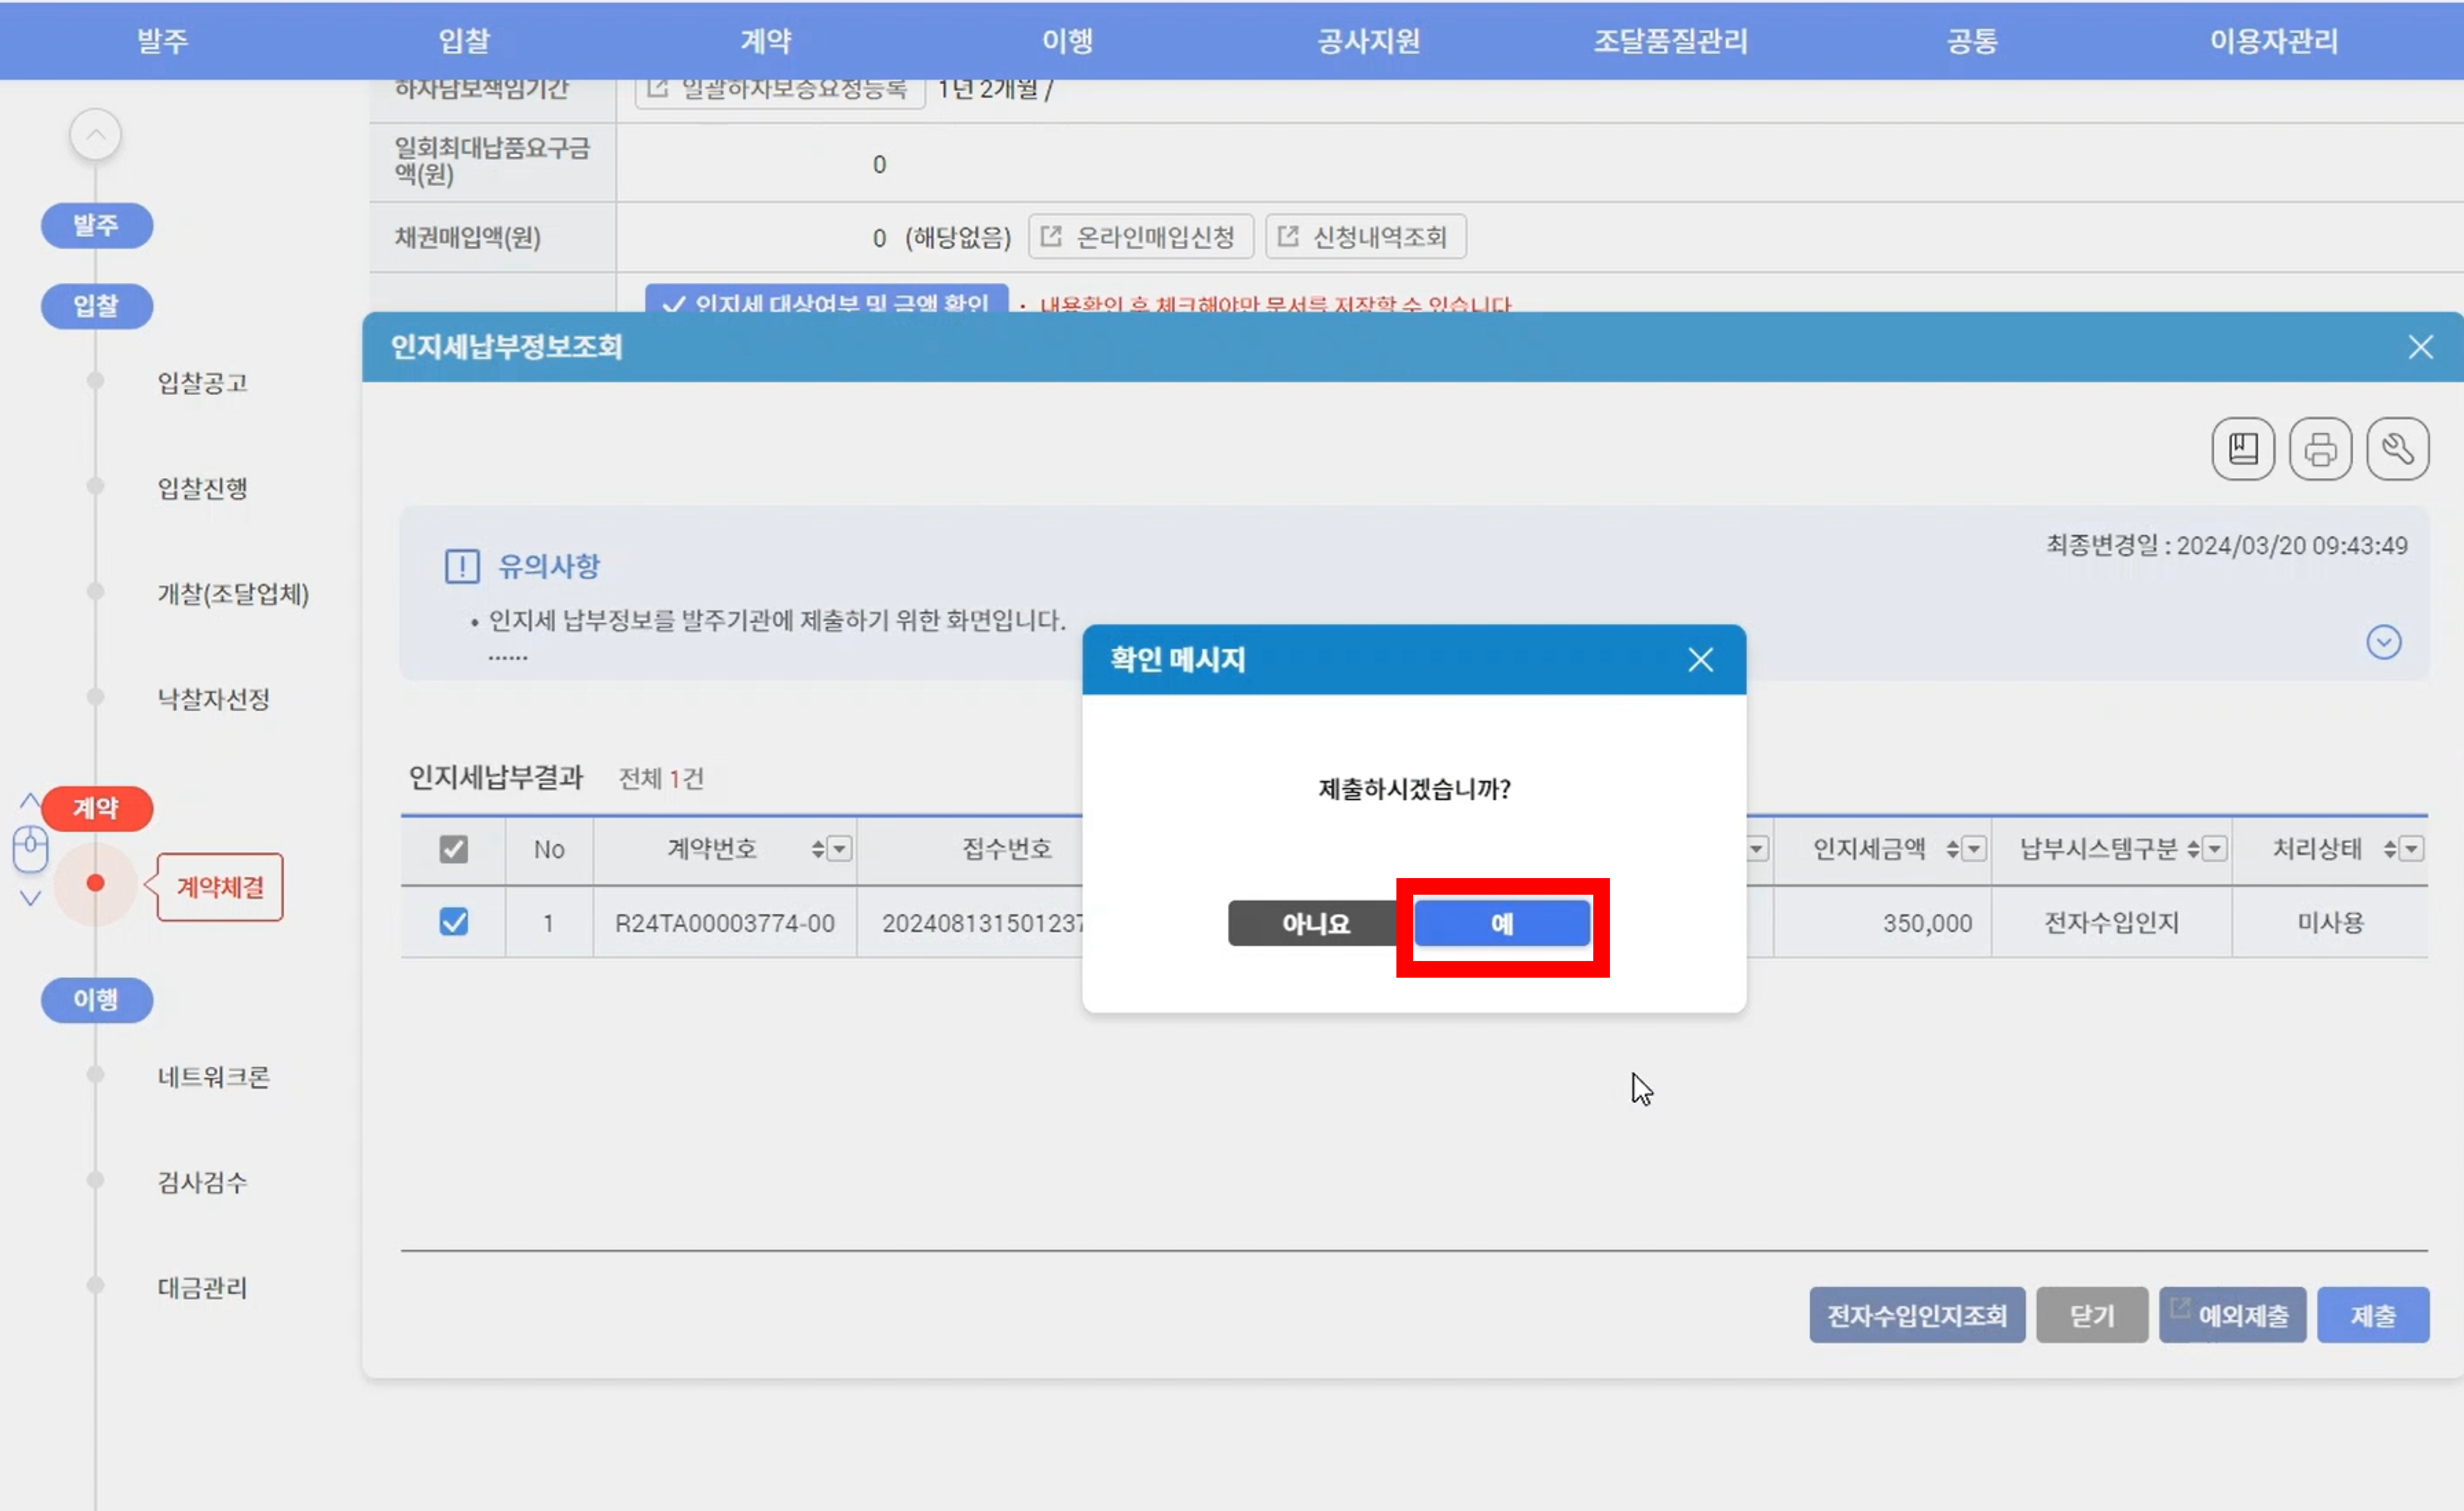This screenshot has width=2464, height=1511.
Task: Sort by 납부시스템구분 column arrows
Action: coord(2193,849)
